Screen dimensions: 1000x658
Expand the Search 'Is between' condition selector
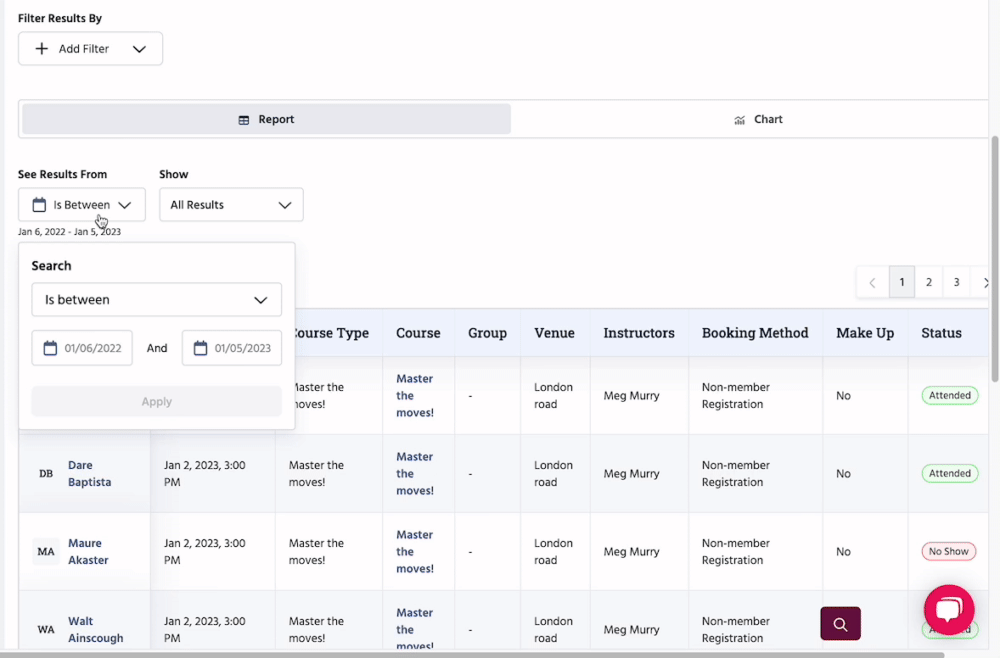click(x=157, y=300)
